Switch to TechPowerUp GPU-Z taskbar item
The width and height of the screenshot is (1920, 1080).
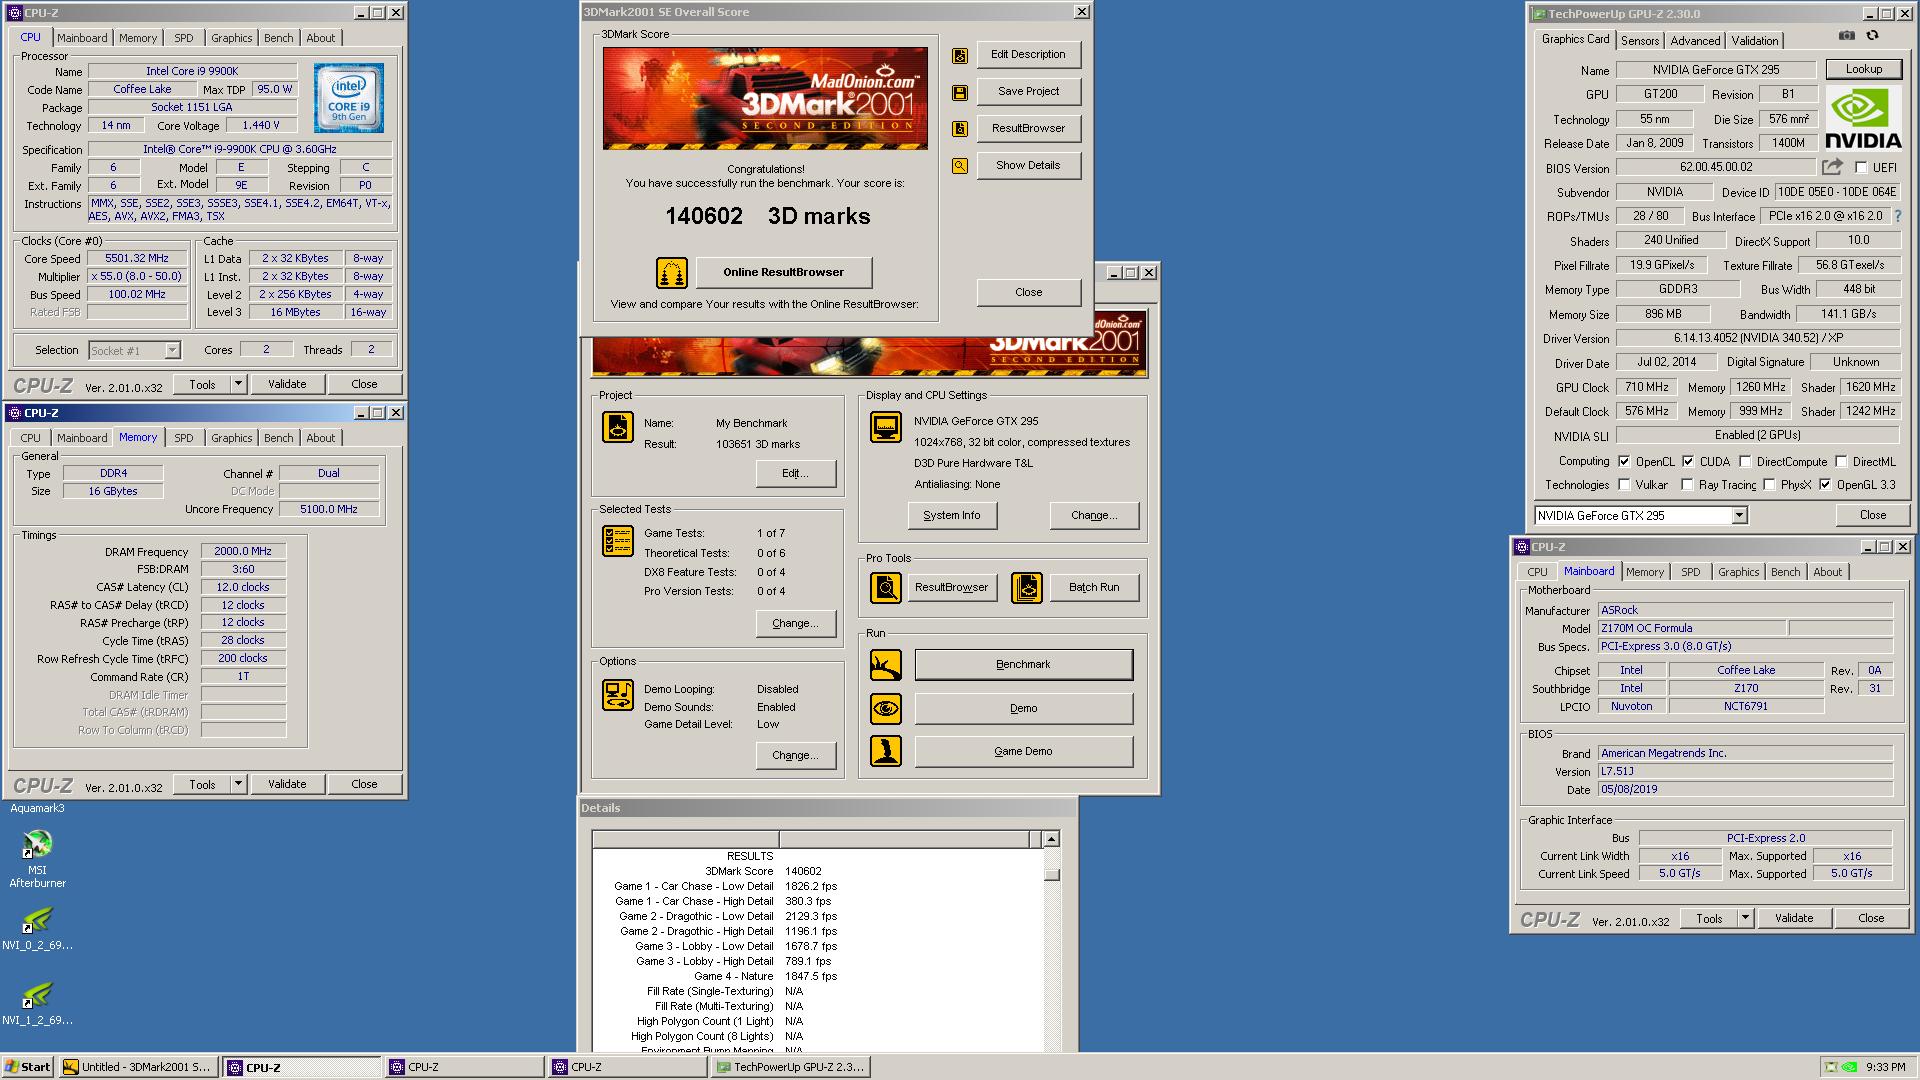click(x=790, y=1067)
